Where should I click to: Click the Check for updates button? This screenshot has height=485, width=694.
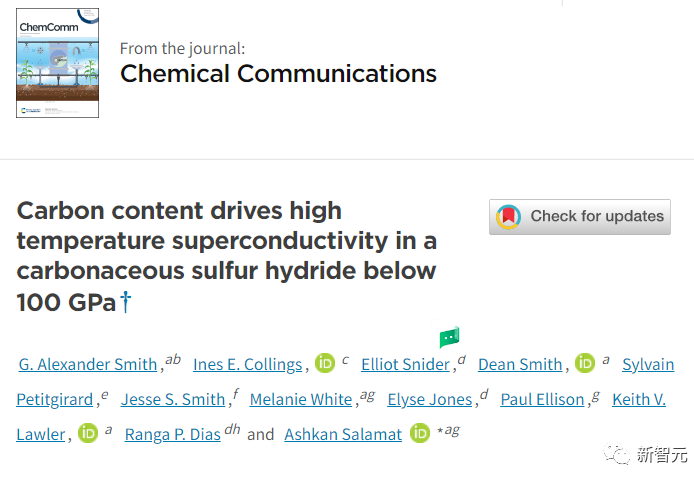pyautogui.click(x=580, y=217)
